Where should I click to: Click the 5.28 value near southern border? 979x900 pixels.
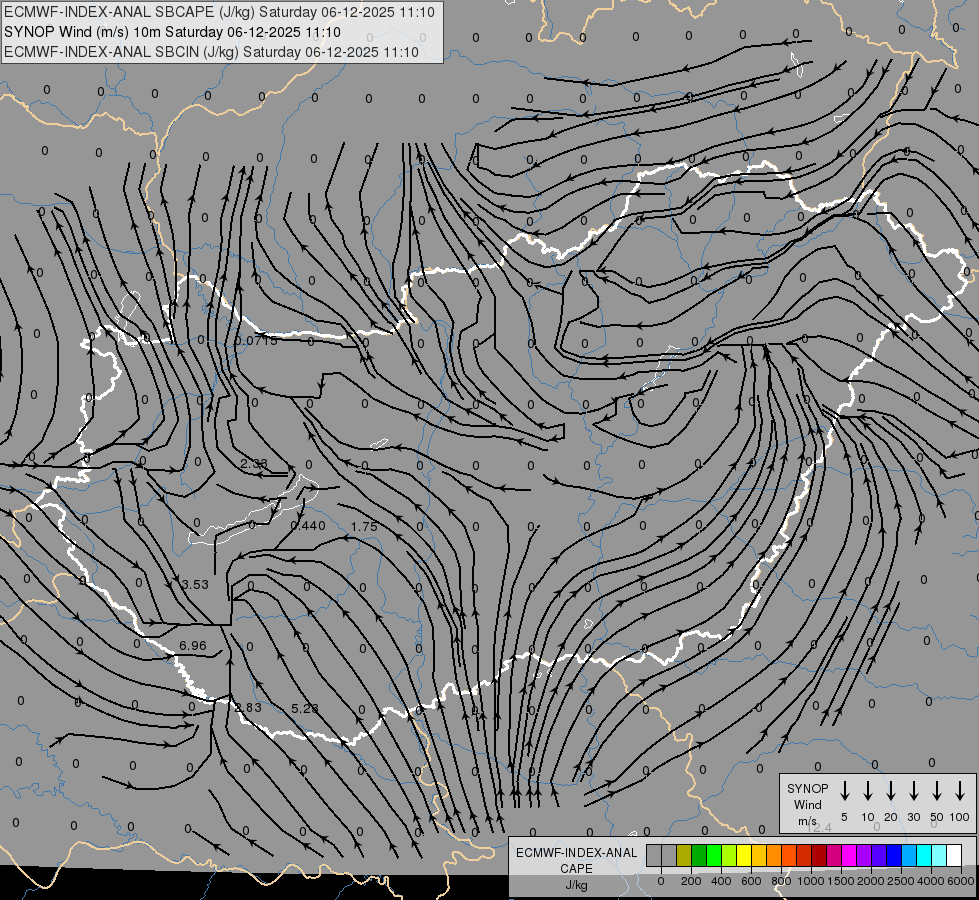(x=305, y=708)
